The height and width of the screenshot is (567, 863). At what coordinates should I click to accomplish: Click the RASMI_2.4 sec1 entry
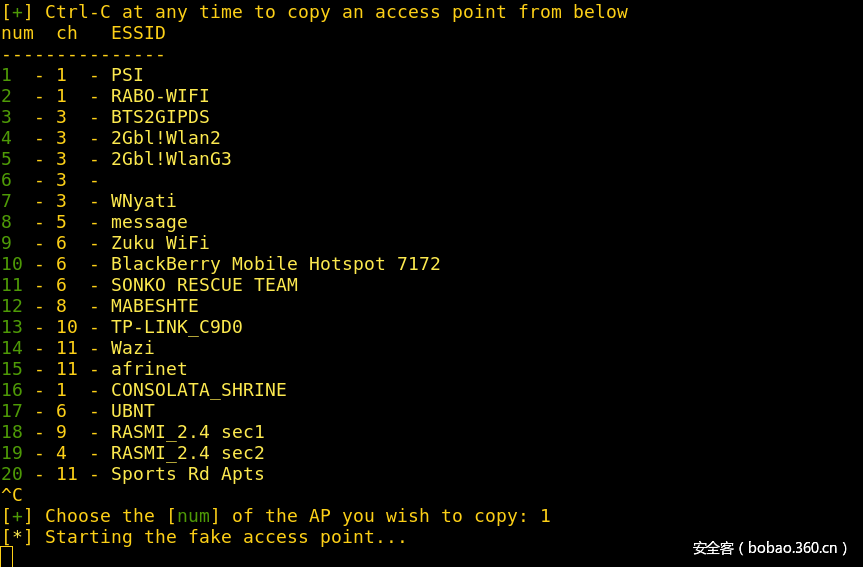(x=187, y=432)
